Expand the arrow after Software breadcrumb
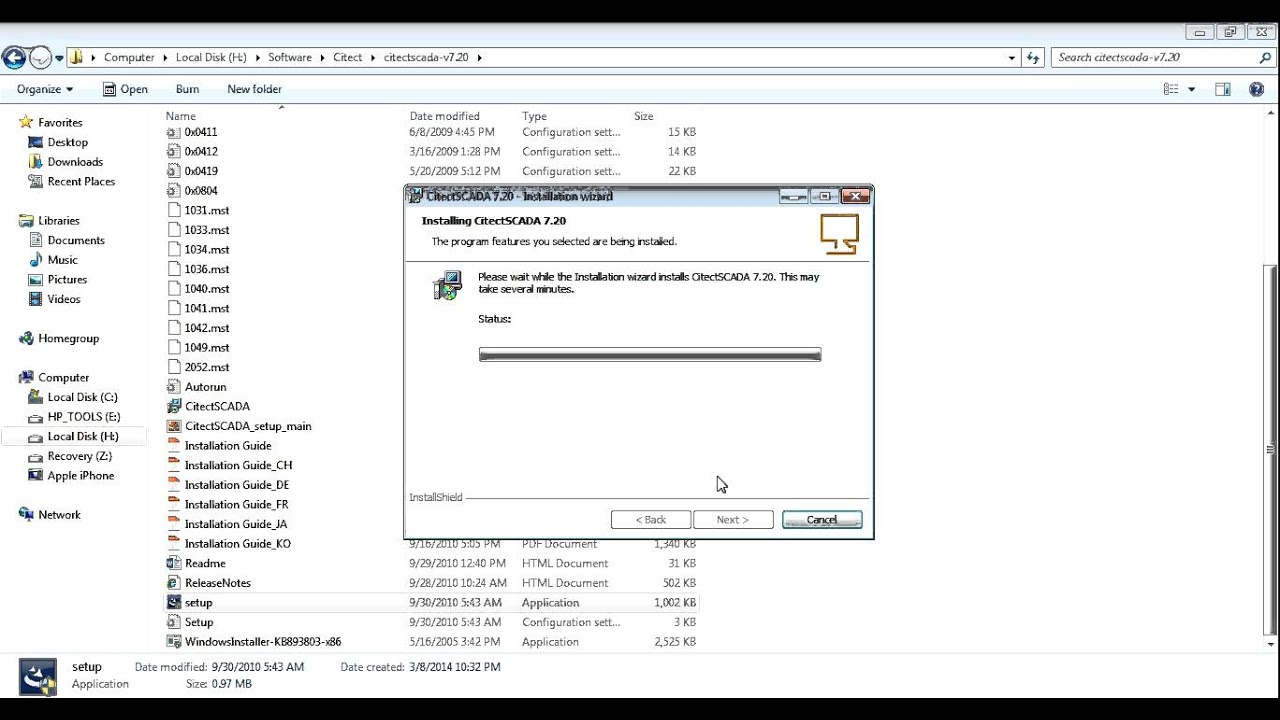The width and height of the screenshot is (1280, 720). pyautogui.click(x=322, y=58)
